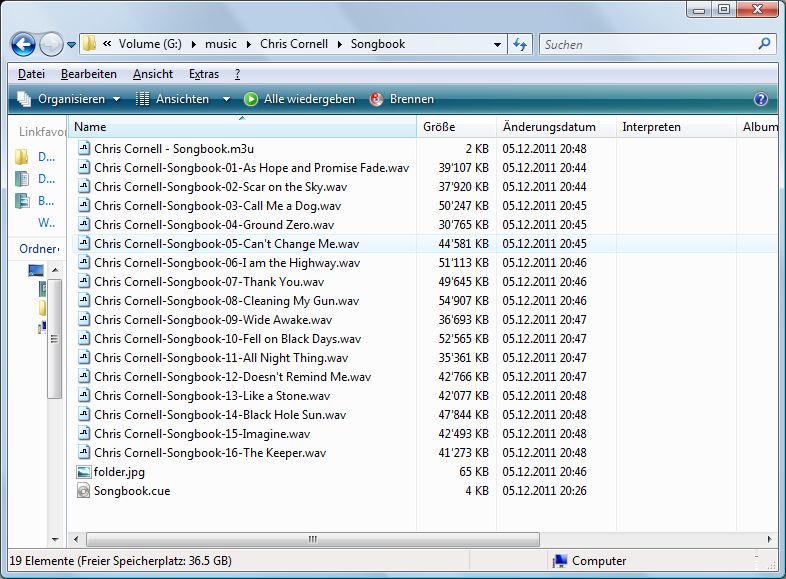Select the 13-Like a Stone.wav file
This screenshot has height=579, width=786.
[x=215, y=396]
